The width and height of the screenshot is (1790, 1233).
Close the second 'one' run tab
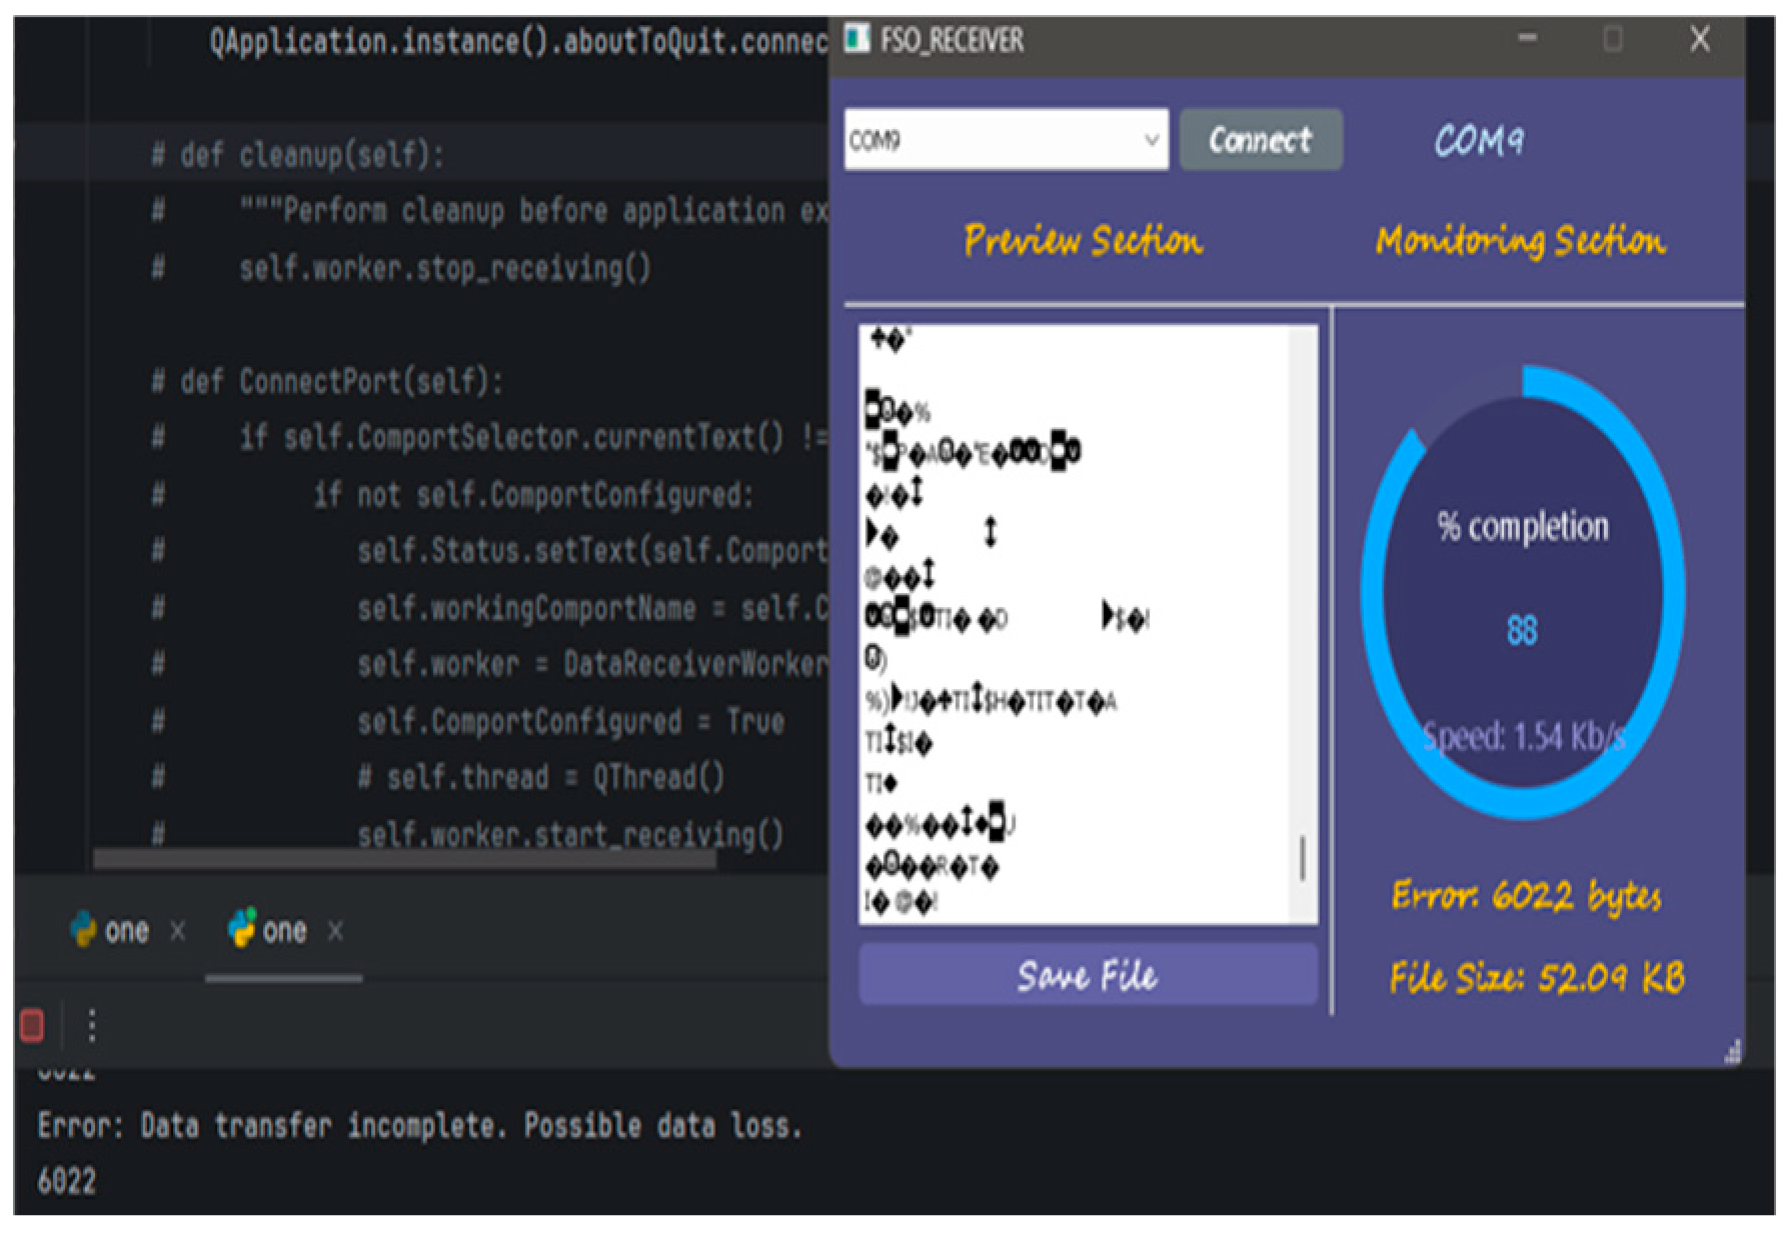coord(336,931)
